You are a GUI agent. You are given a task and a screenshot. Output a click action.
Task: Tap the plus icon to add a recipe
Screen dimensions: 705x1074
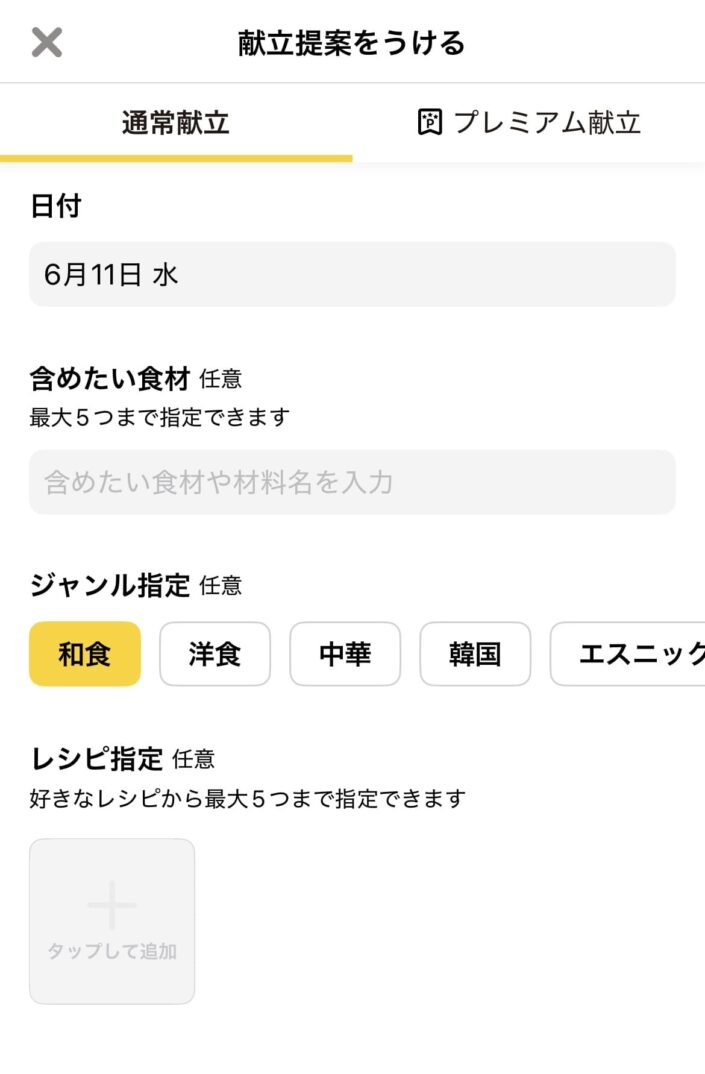(x=112, y=905)
